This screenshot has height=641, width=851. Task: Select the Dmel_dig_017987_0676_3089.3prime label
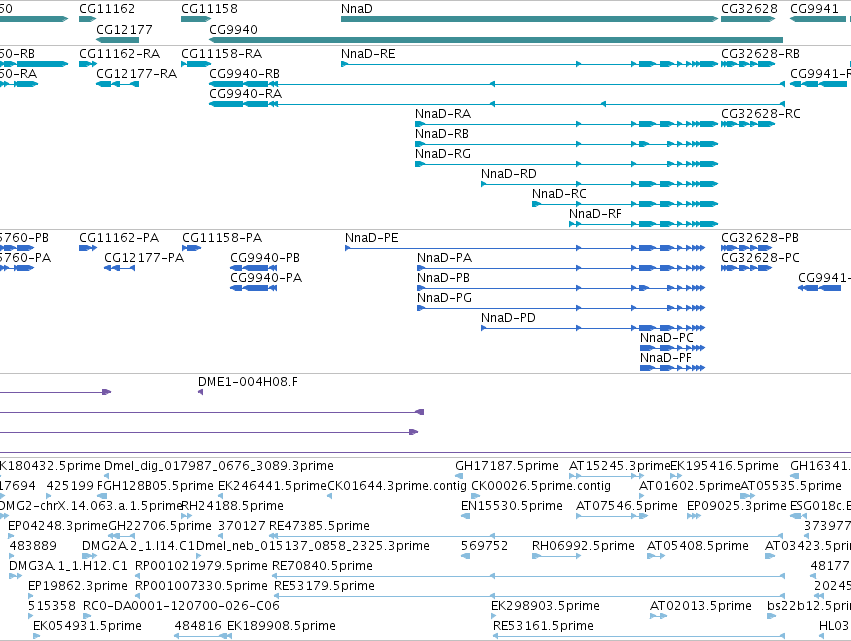coord(219,466)
